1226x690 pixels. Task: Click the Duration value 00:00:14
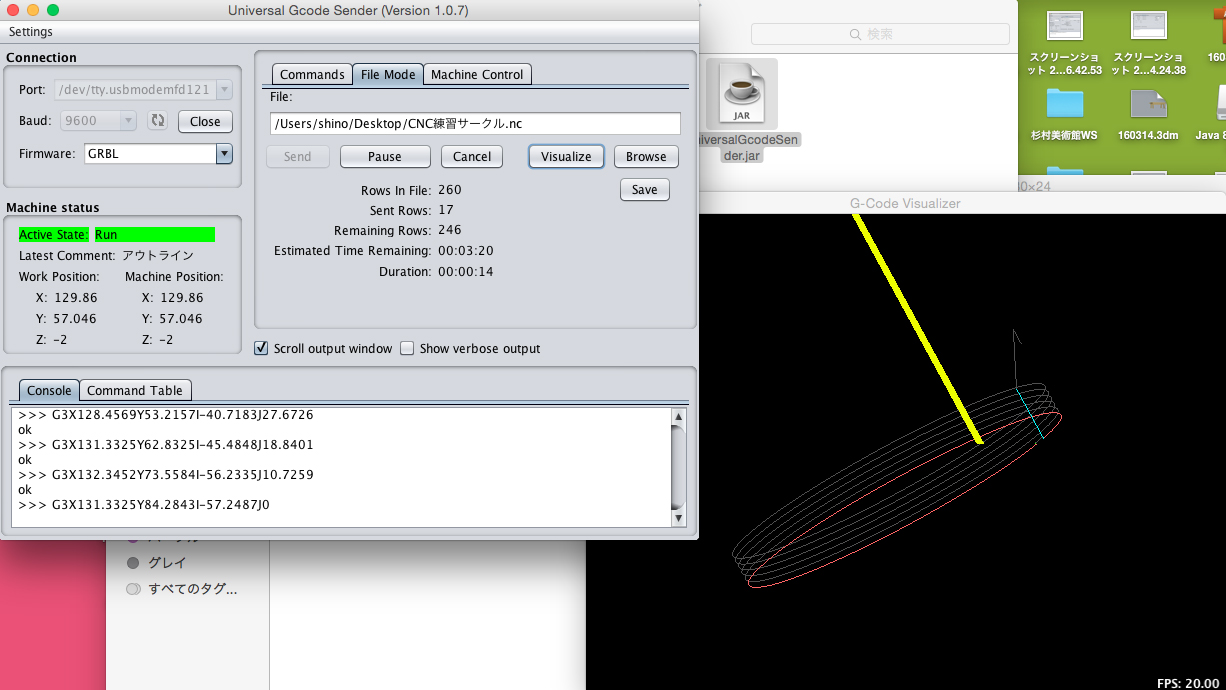pyautogui.click(x=466, y=271)
